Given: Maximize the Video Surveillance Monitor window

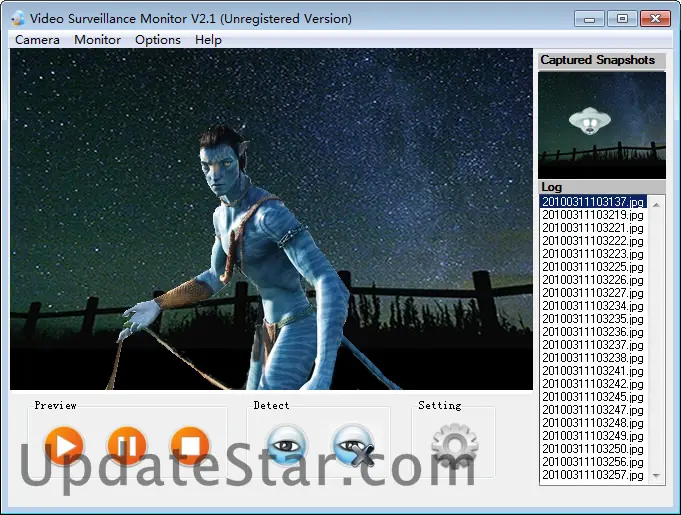Looking at the screenshot, I should 622,19.
